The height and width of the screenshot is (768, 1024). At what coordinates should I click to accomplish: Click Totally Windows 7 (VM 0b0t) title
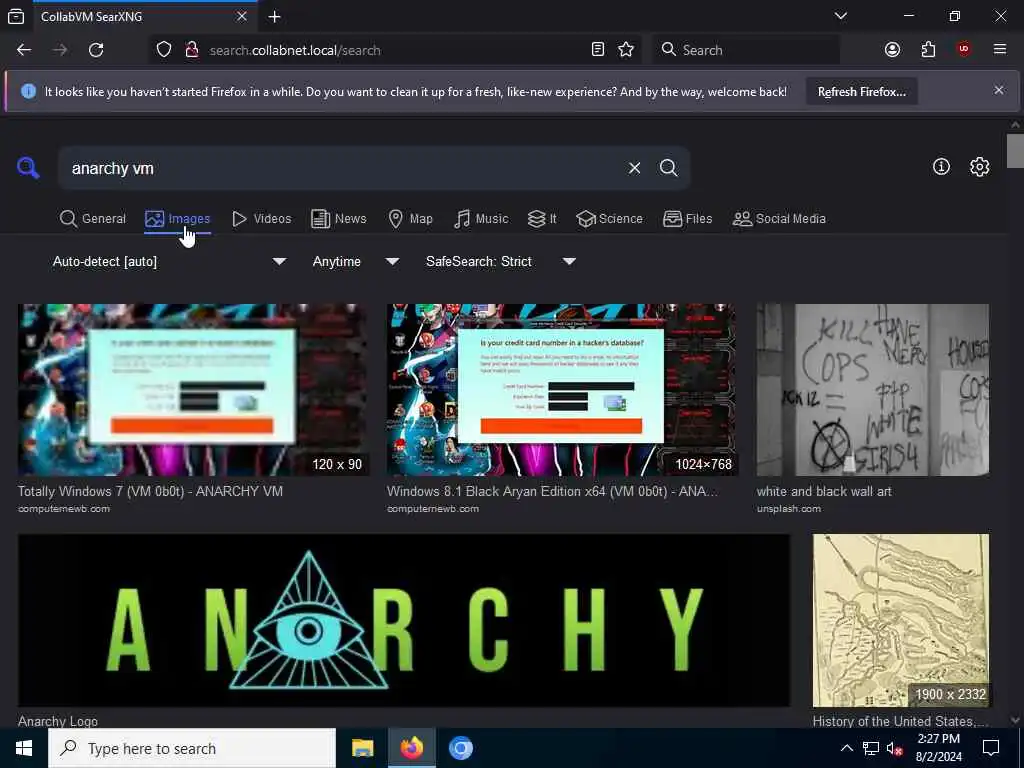pos(150,491)
